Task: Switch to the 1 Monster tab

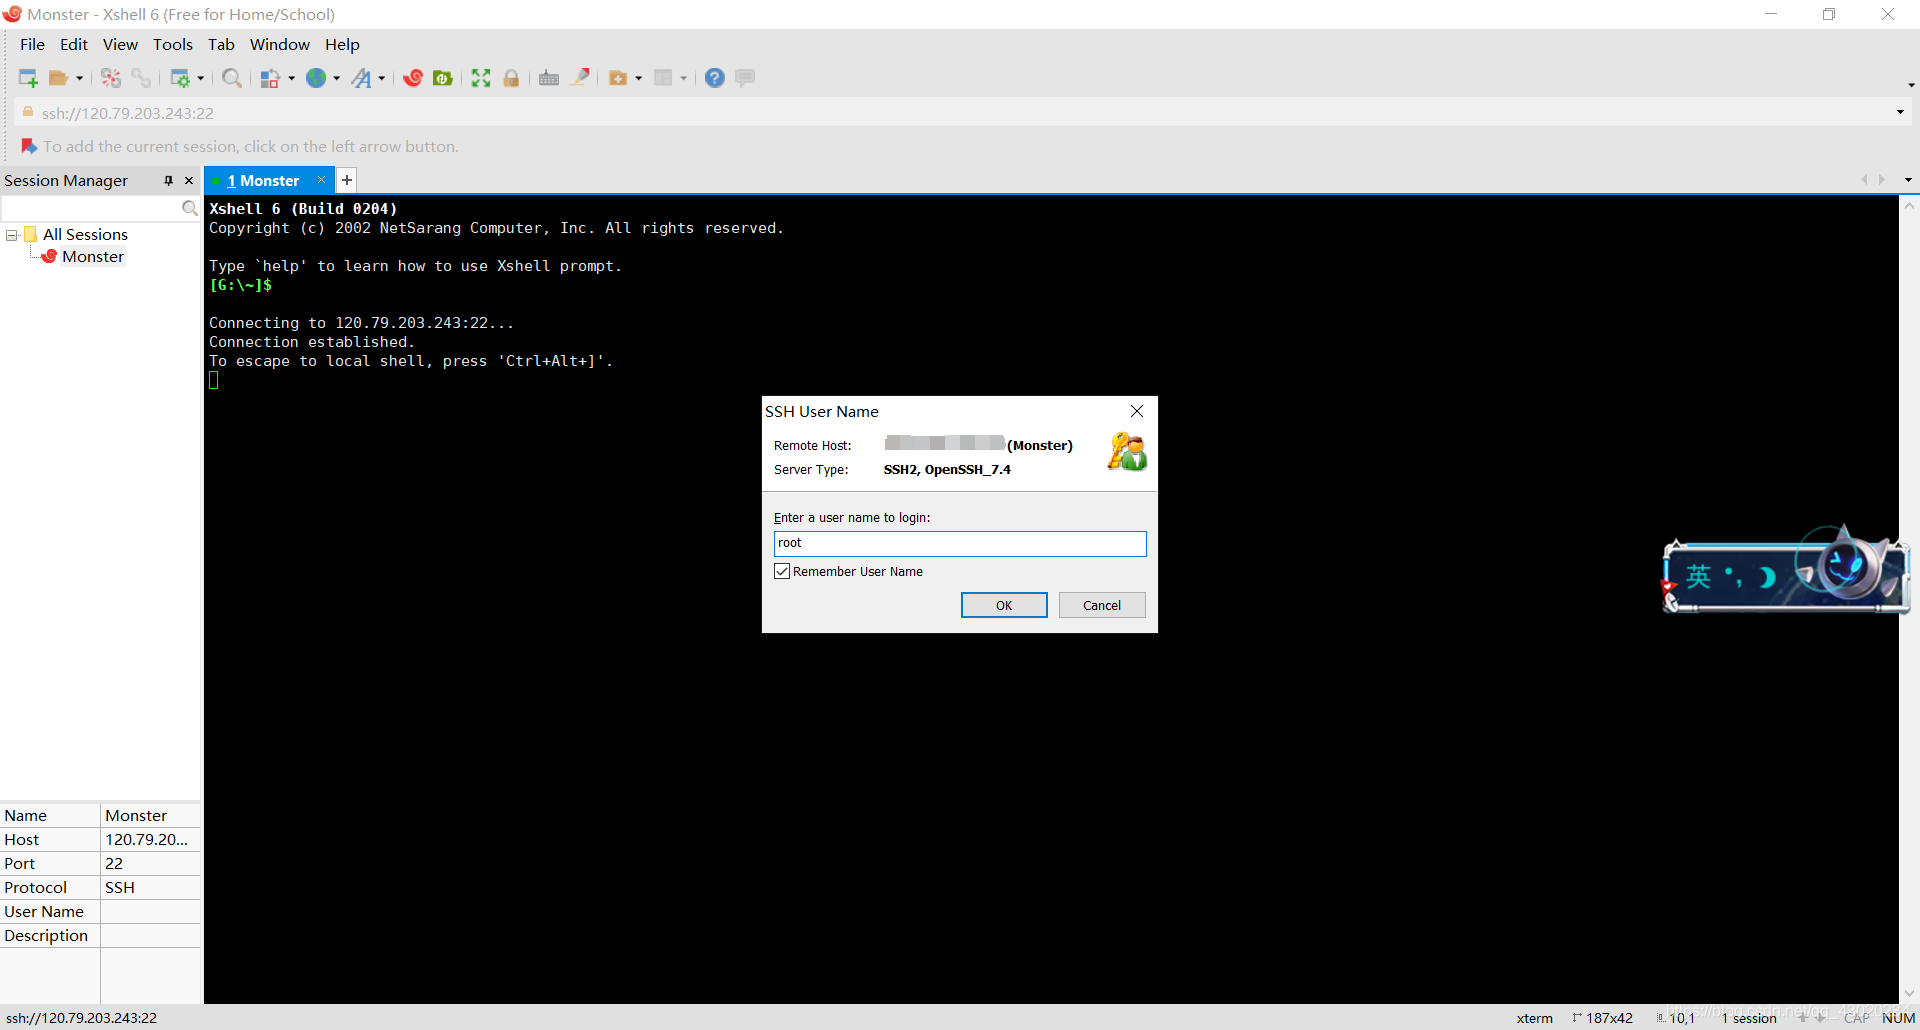Action: [x=263, y=180]
